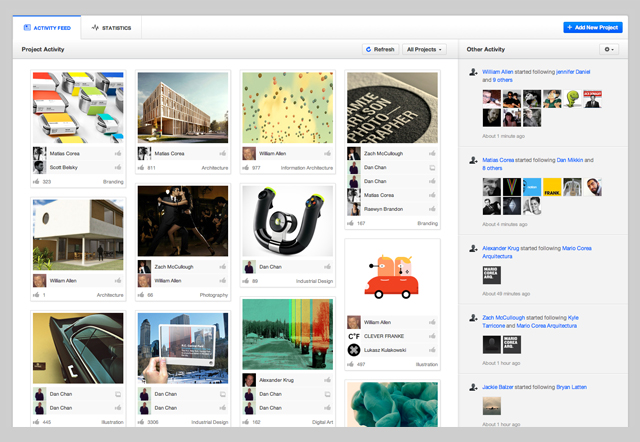This screenshot has width=640, height=442.
Task: Click the Refresh button
Action: pyautogui.click(x=380, y=48)
